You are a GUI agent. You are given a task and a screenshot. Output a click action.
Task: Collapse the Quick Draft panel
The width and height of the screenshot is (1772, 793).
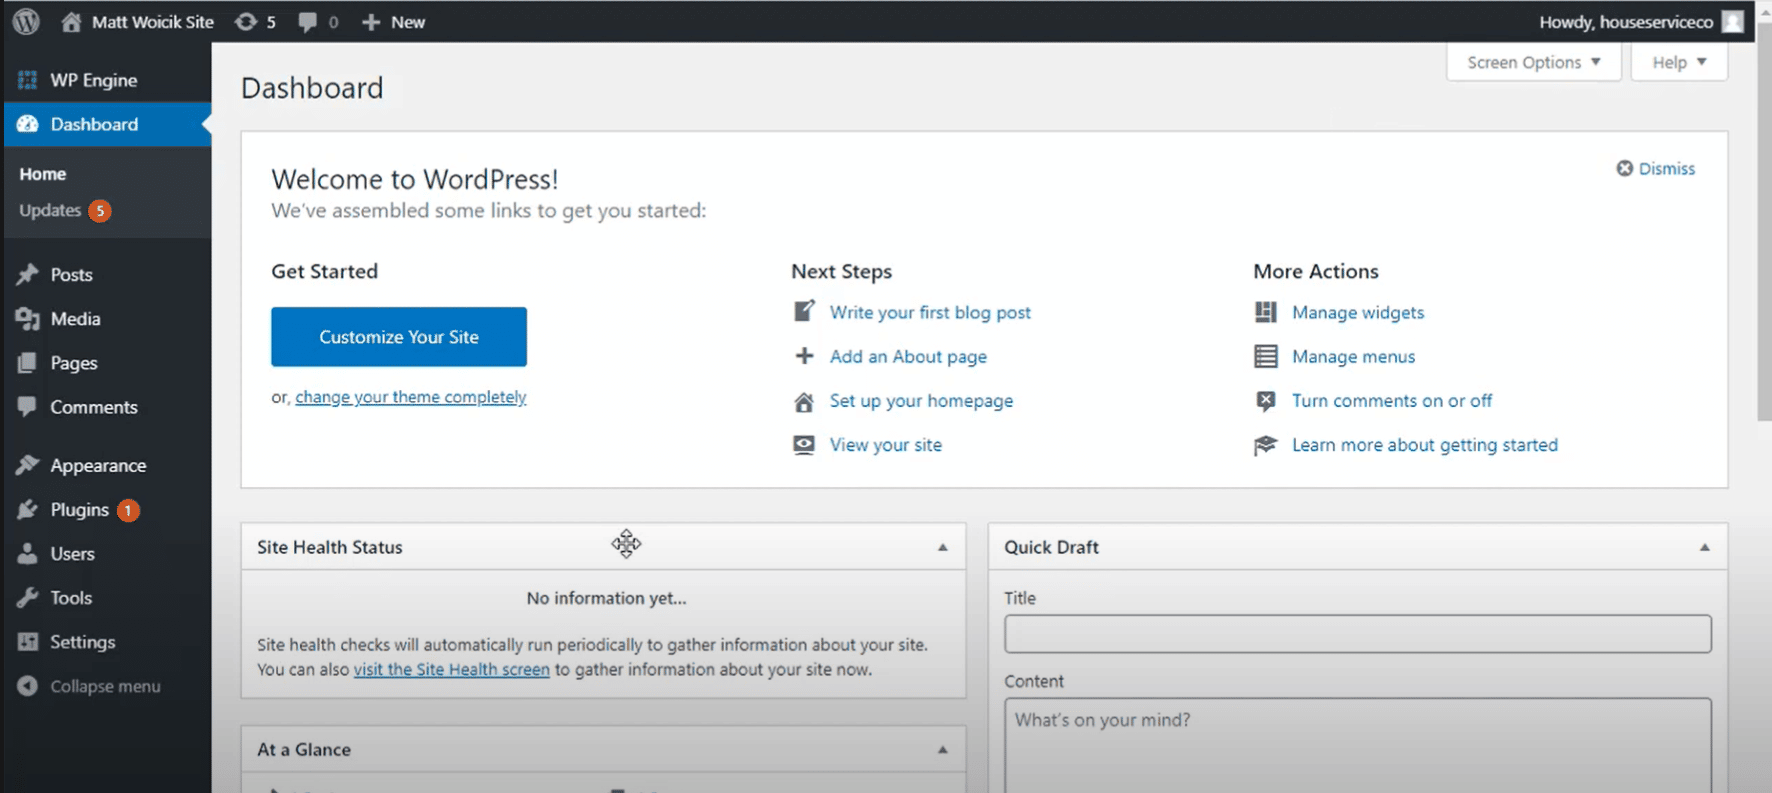1704,547
